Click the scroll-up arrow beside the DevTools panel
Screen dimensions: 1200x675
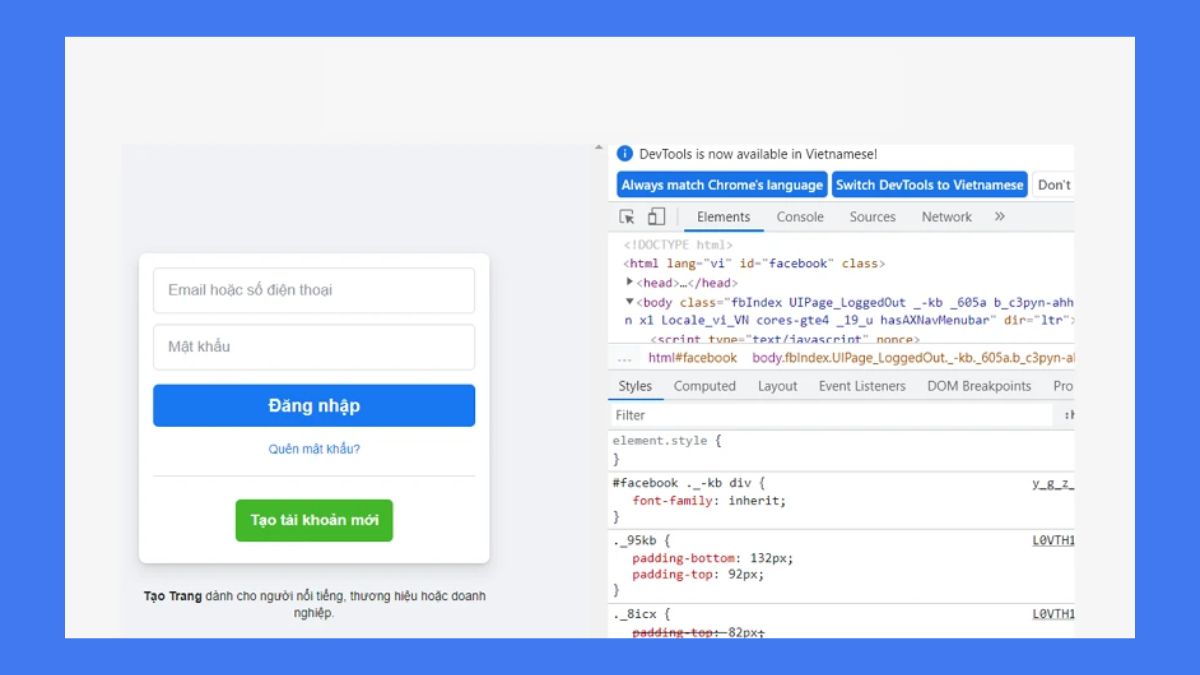coord(600,149)
